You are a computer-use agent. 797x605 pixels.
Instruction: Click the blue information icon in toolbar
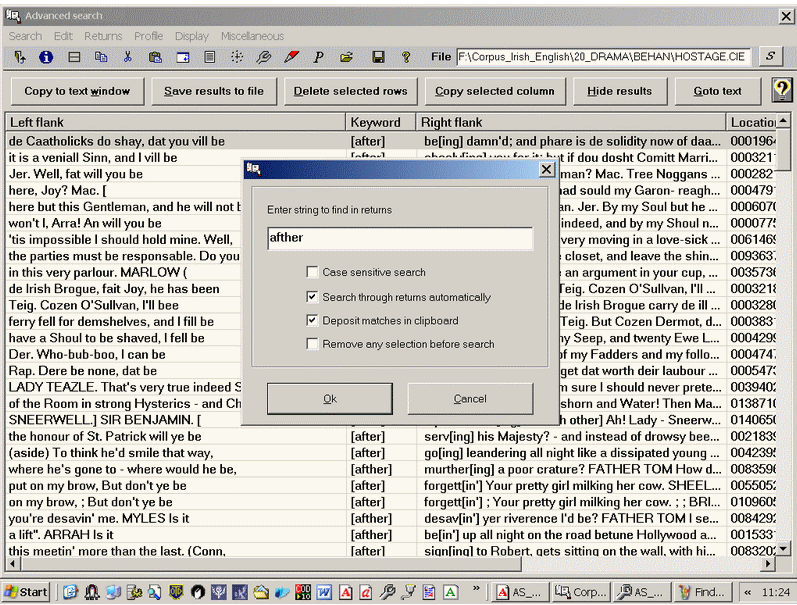tap(46, 57)
